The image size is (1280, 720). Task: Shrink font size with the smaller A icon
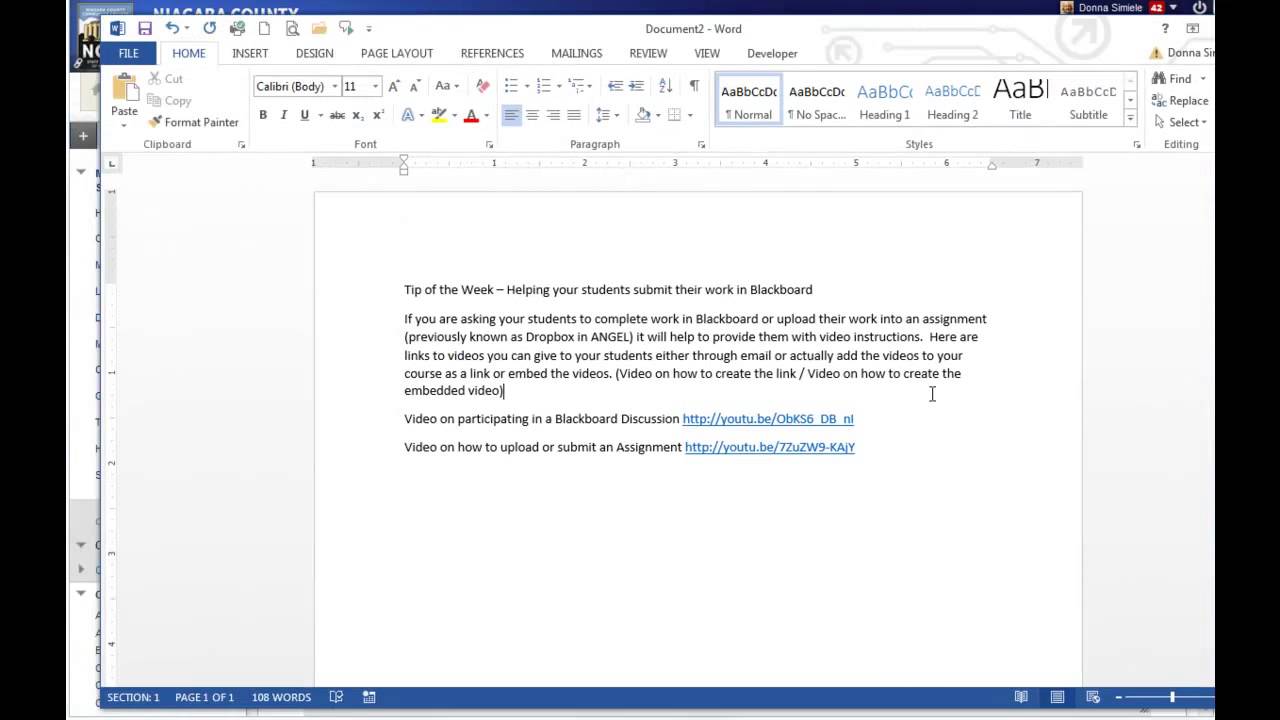tap(414, 86)
